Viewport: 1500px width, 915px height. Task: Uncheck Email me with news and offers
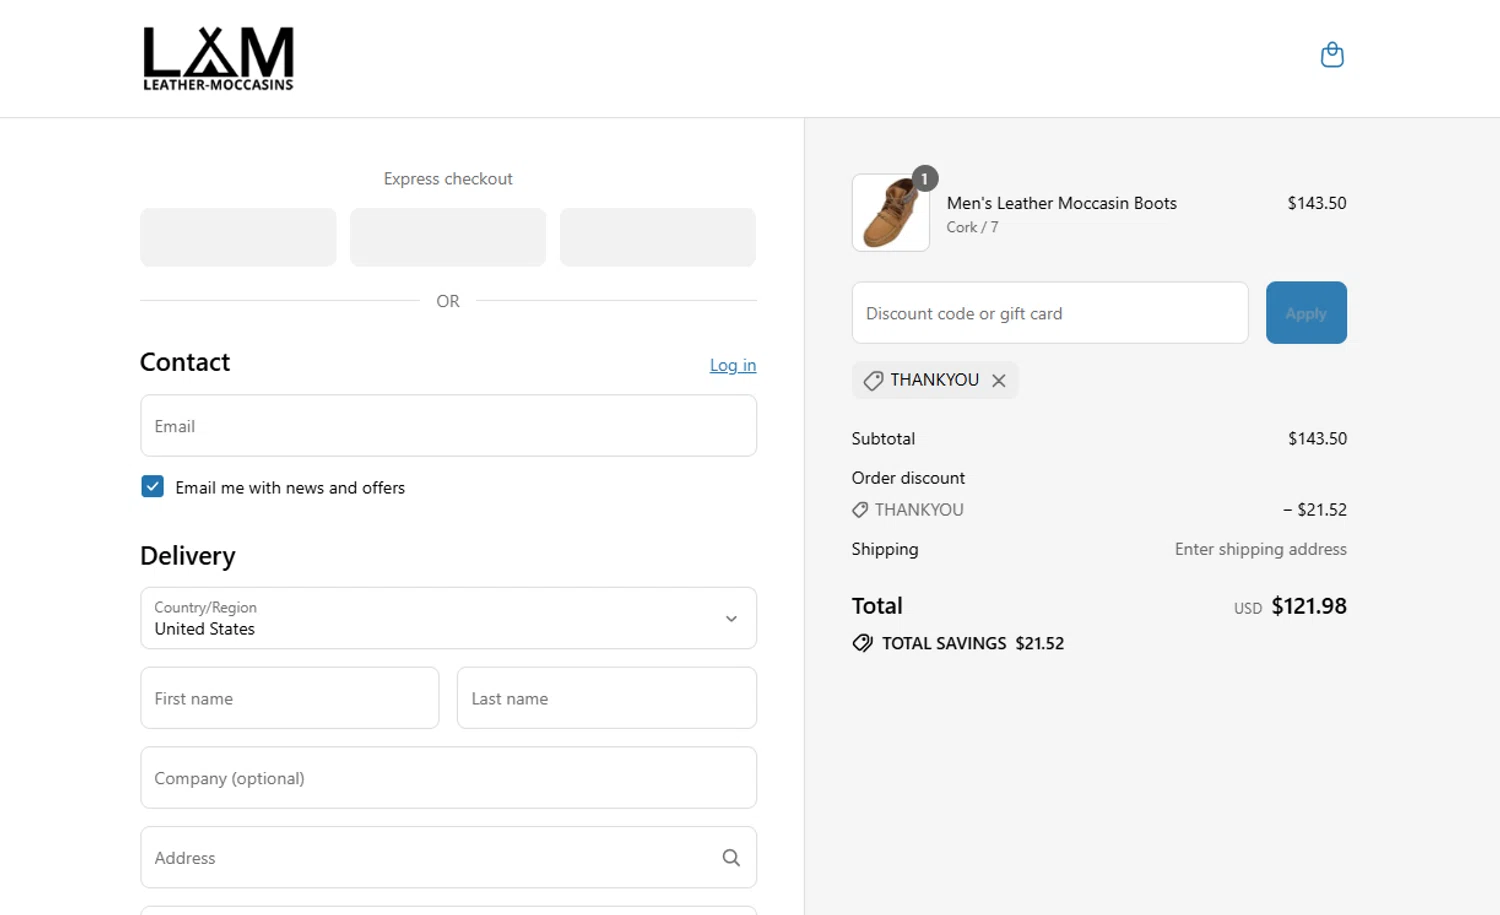pos(152,487)
